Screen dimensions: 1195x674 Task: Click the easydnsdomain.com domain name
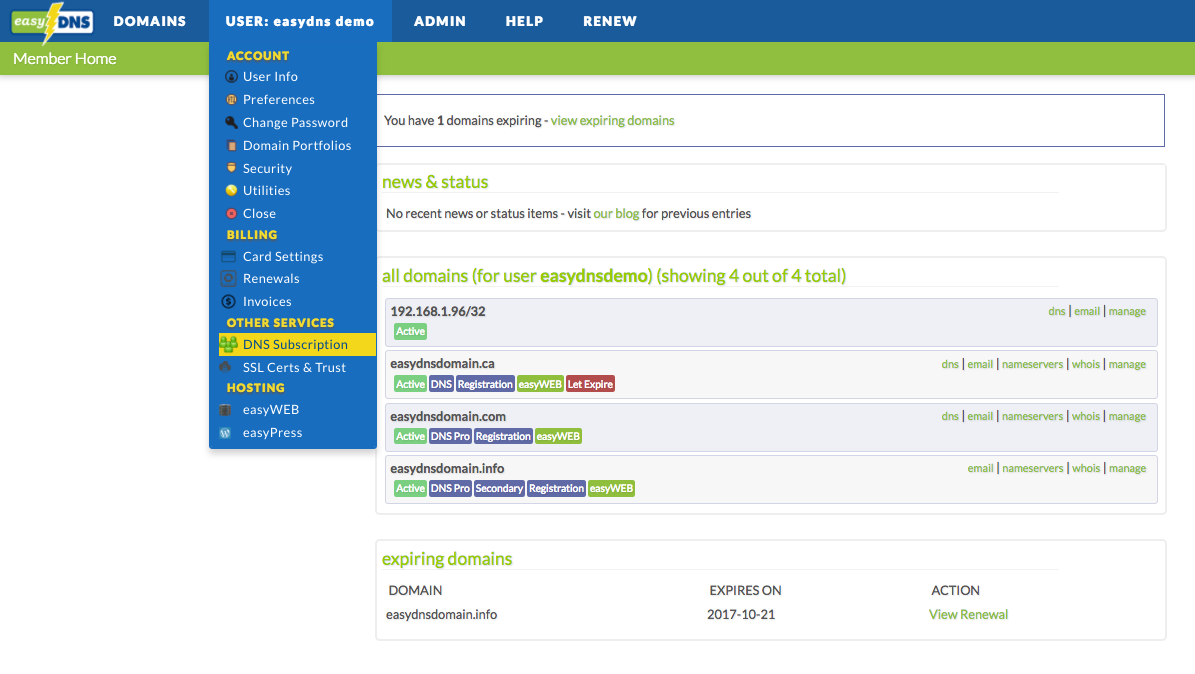[x=448, y=416]
